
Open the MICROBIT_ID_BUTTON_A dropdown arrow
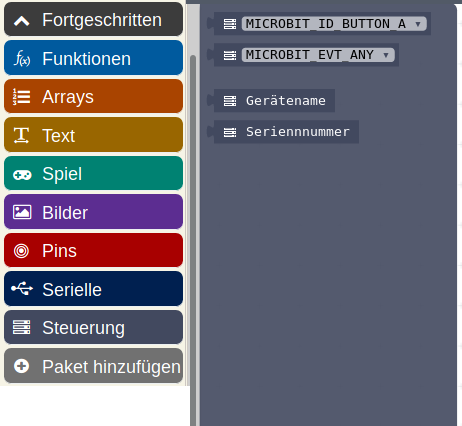tap(418, 24)
